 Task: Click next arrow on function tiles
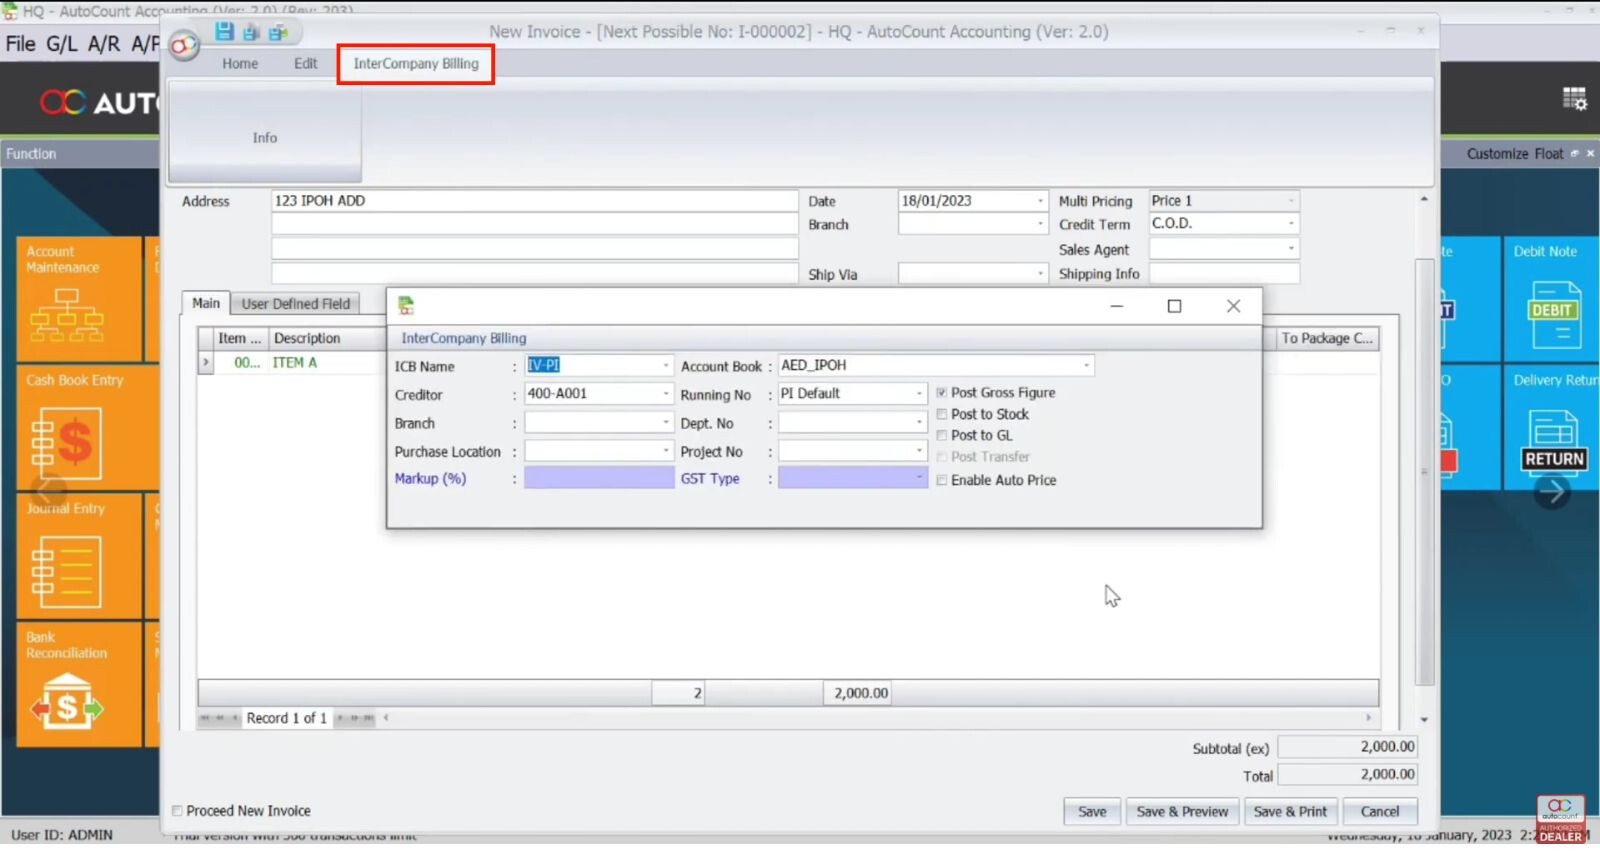click(x=1552, y=492)
